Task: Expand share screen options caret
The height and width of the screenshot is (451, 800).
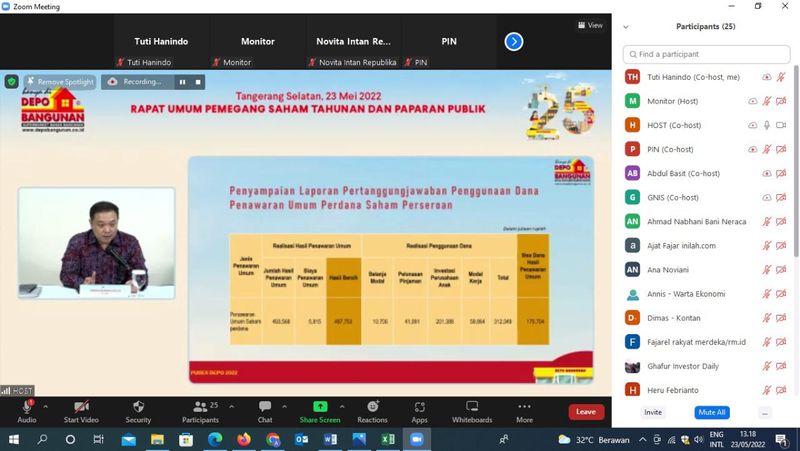Action: tap(342, 407)
